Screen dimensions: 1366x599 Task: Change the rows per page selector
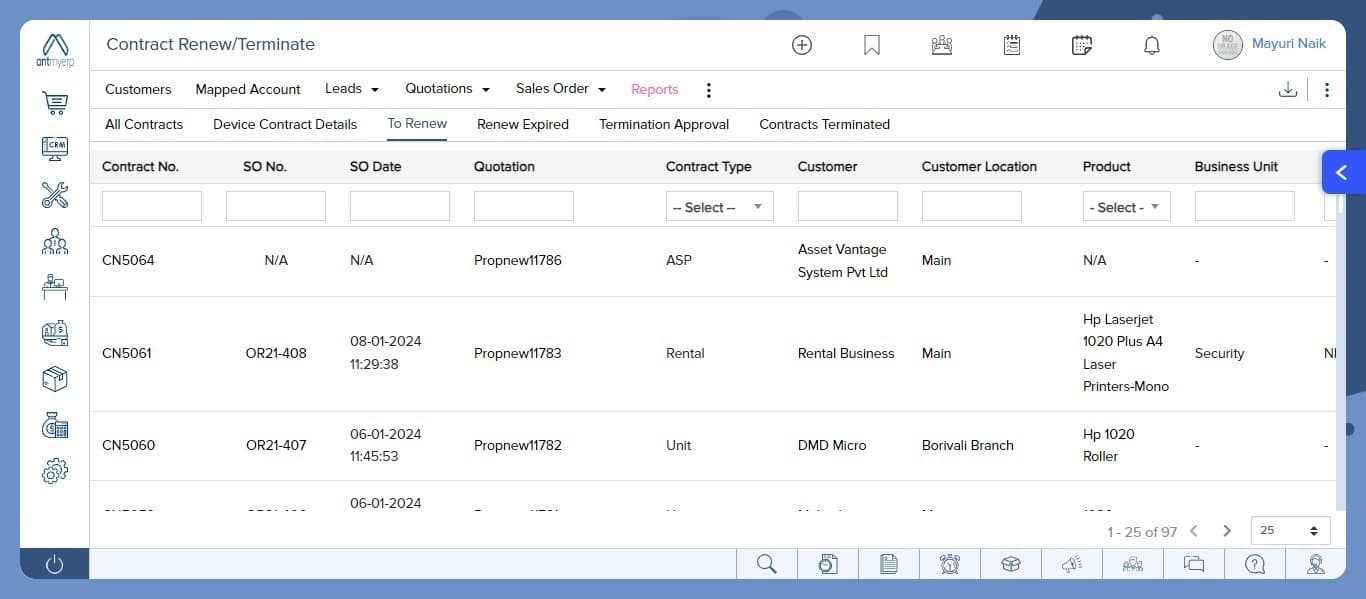point(1290,531)
